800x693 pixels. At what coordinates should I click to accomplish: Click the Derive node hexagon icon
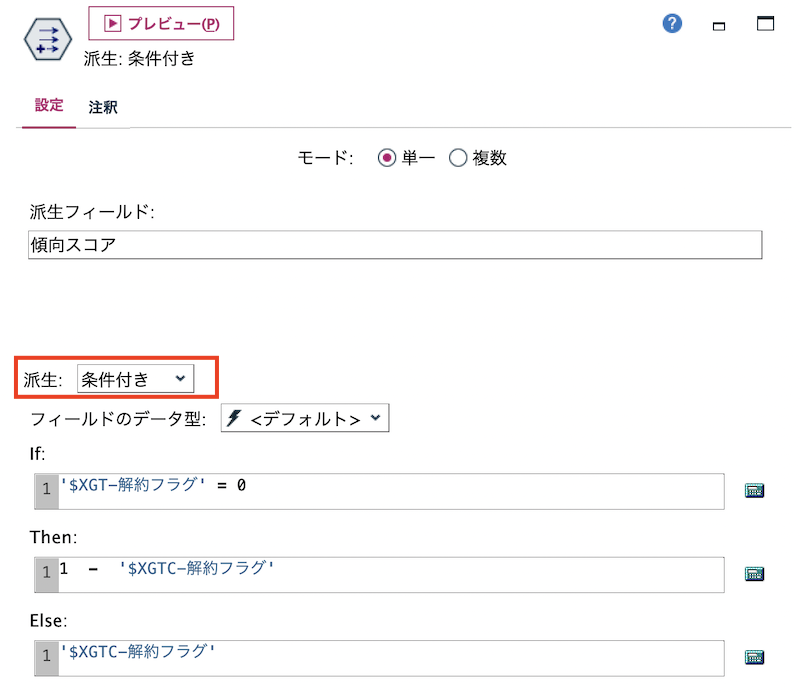(46, 40)
